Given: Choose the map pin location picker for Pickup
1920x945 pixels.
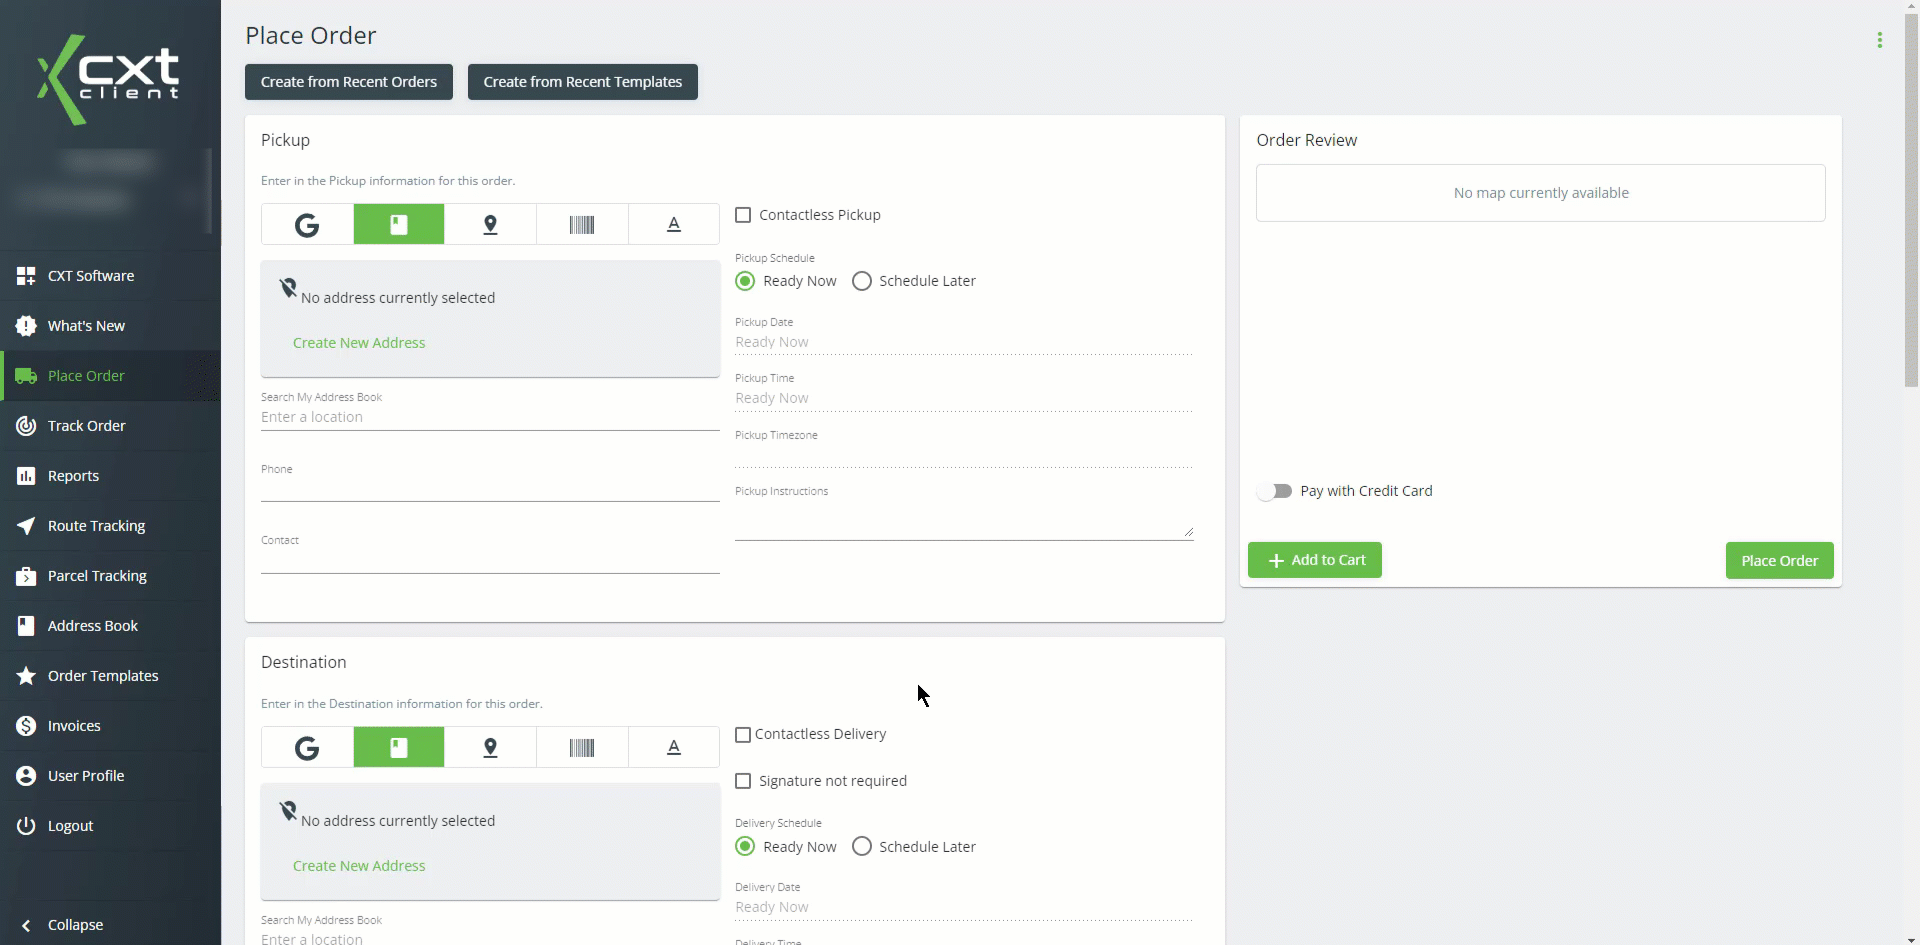Looking at the screenshot, I should point(490,224).
